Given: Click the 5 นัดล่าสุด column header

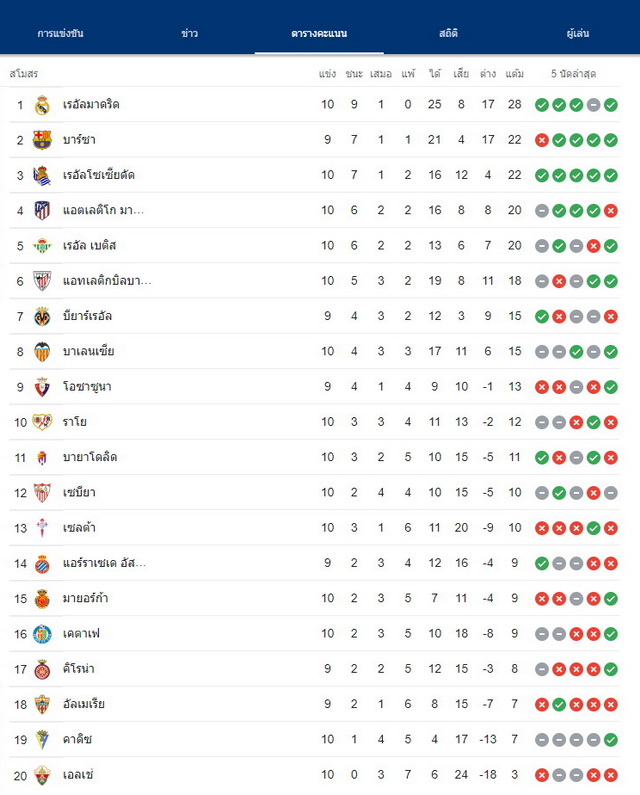Looking at the screenshot, I should click(574, 74).
